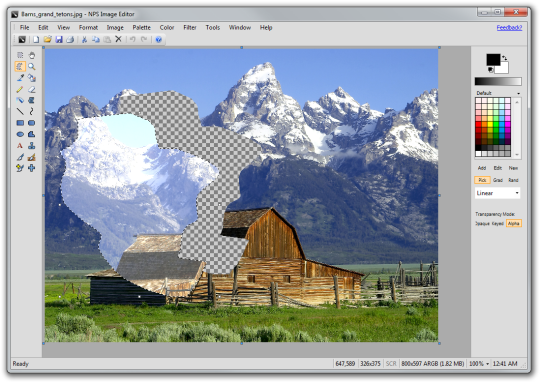Select the rectangular selection tool

click(20, 55)
